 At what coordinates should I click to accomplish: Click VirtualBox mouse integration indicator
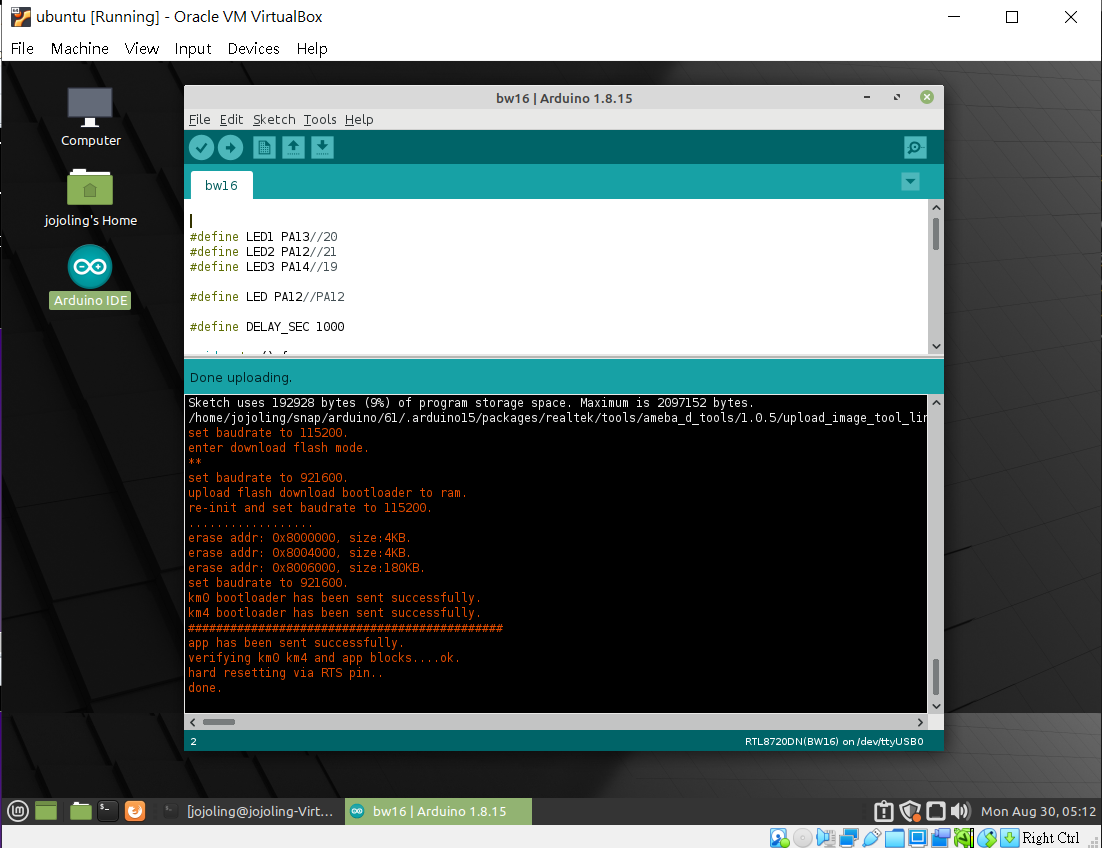[987, 837]
